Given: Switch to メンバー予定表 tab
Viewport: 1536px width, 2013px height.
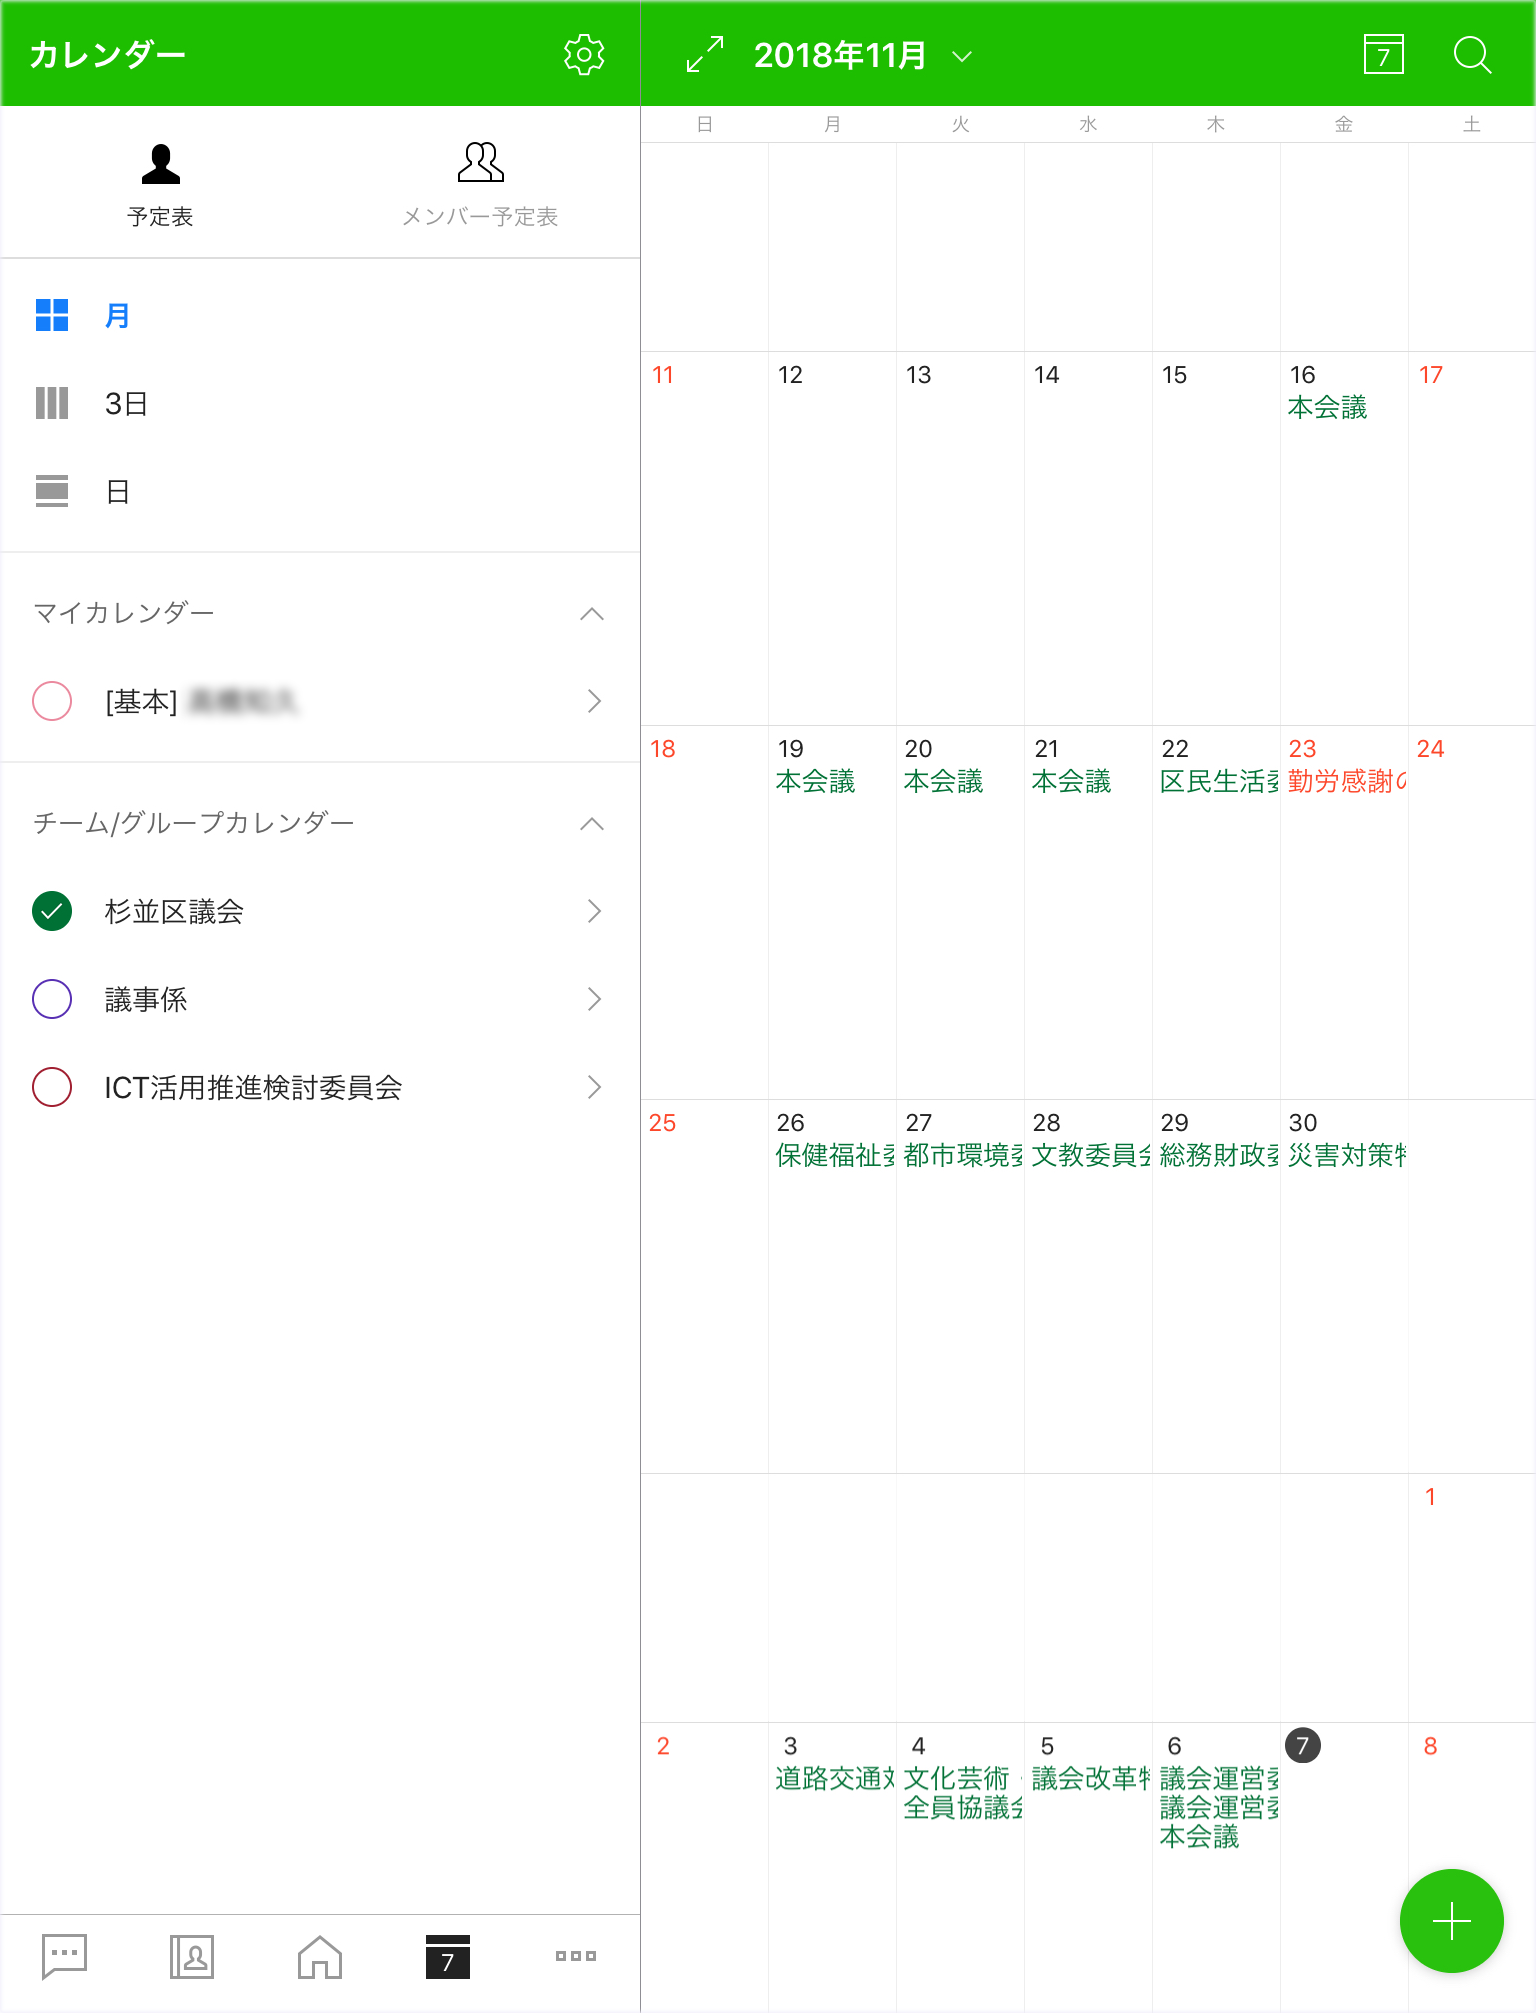Looking at the screenshot, I should point(480,186).
